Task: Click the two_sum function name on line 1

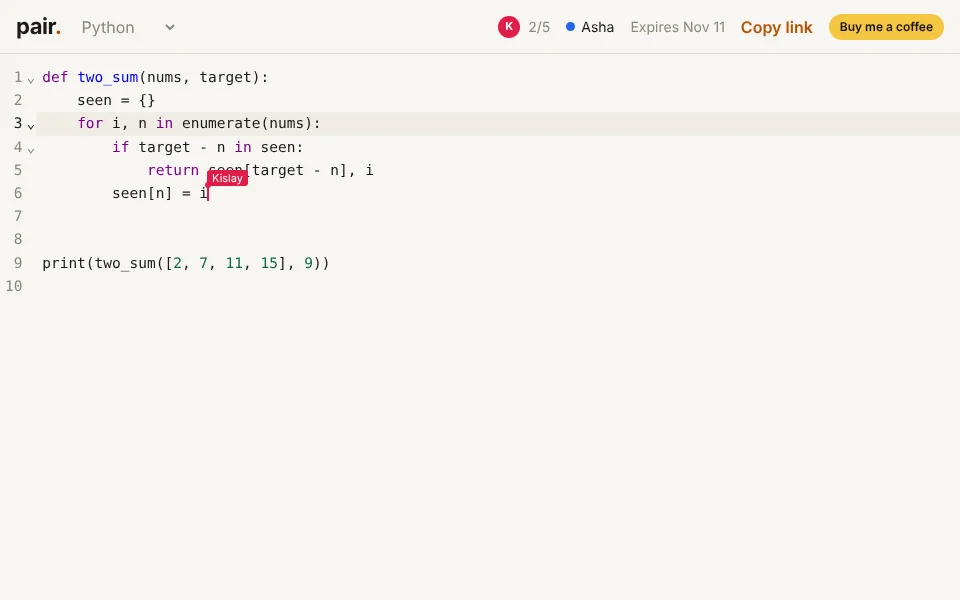Action: [x=108, y=77]
